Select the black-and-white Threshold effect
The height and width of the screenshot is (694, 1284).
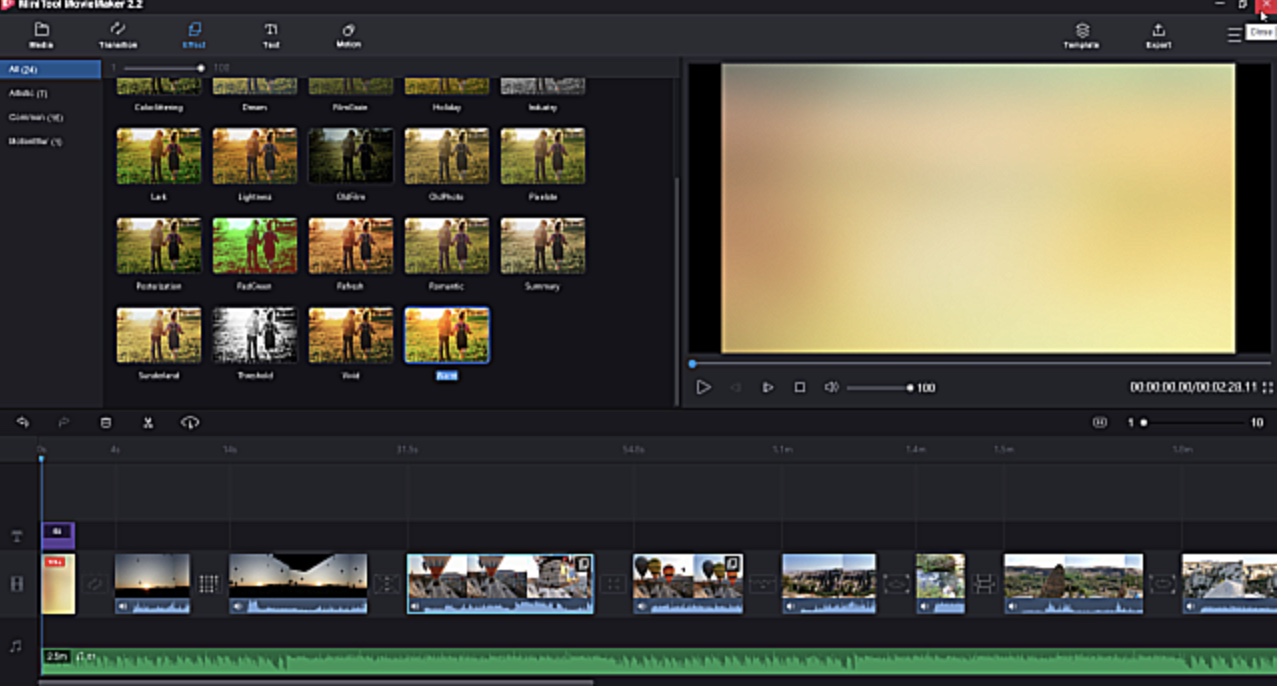(255, 335)
